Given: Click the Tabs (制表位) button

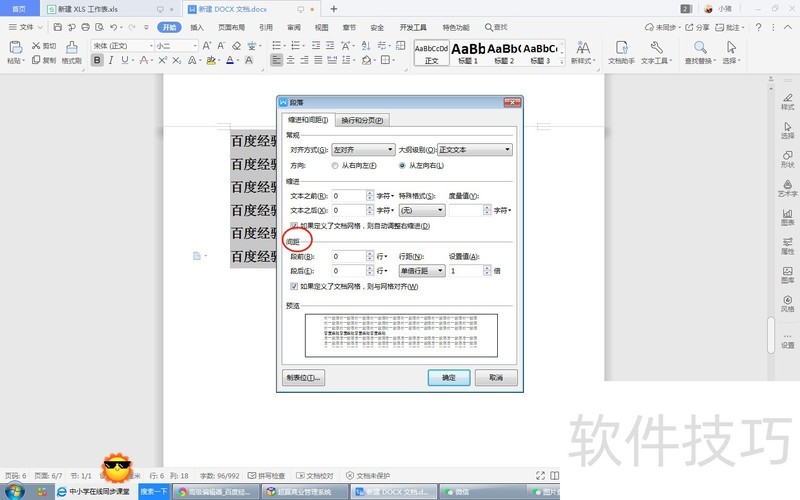Looking at the screenshot, I should pos(304,378).
